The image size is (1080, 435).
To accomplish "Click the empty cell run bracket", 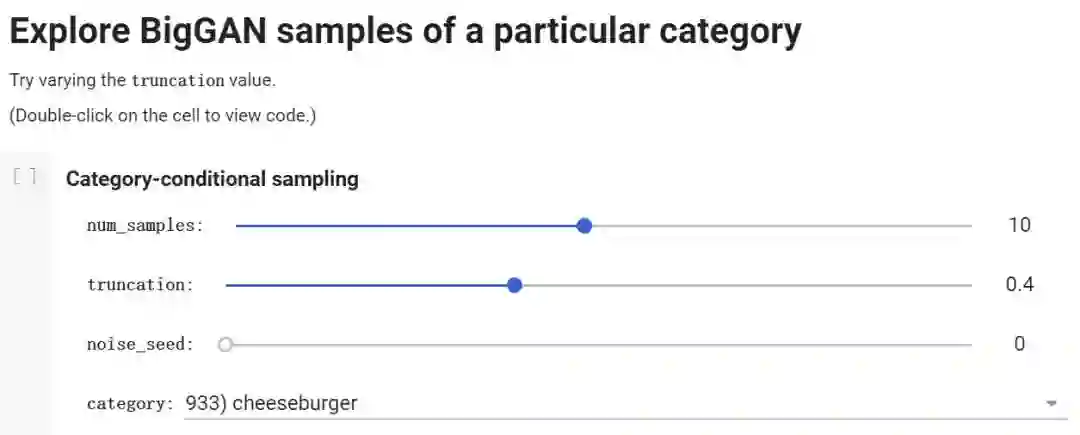I will coord(26,178).
